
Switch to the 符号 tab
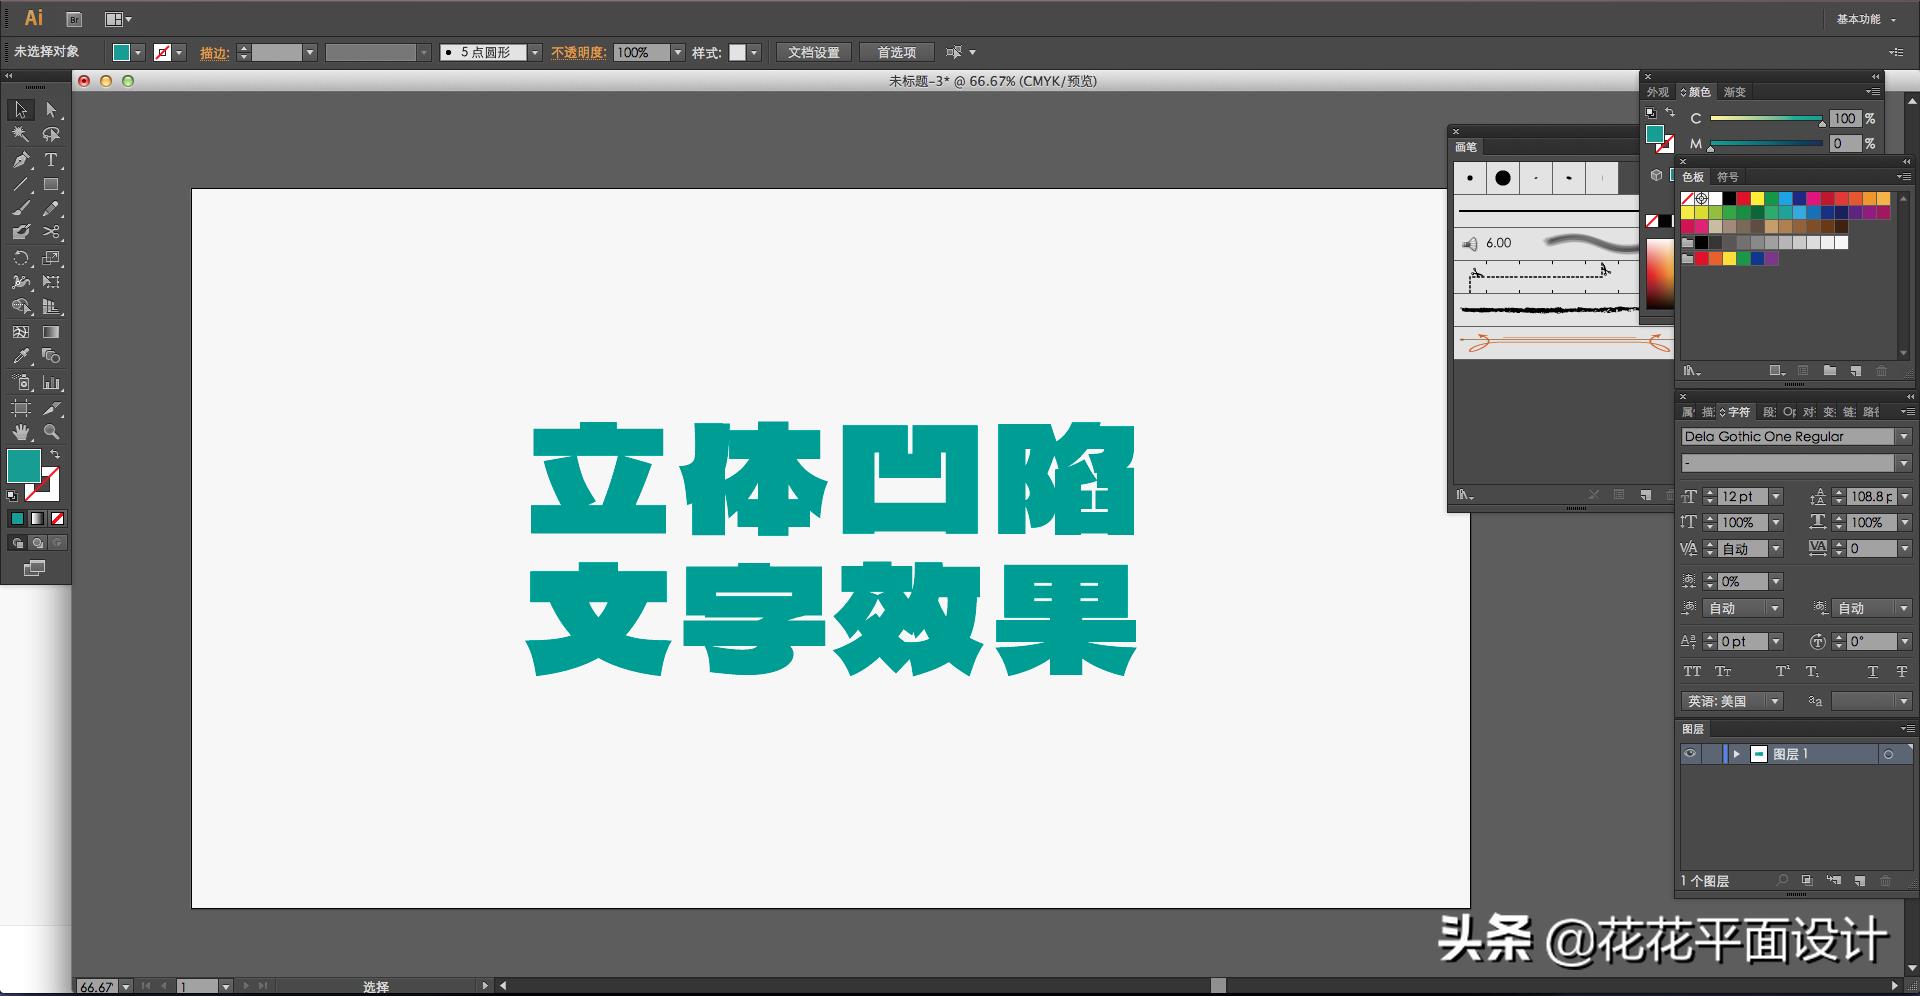click(x=1727, y=177)
